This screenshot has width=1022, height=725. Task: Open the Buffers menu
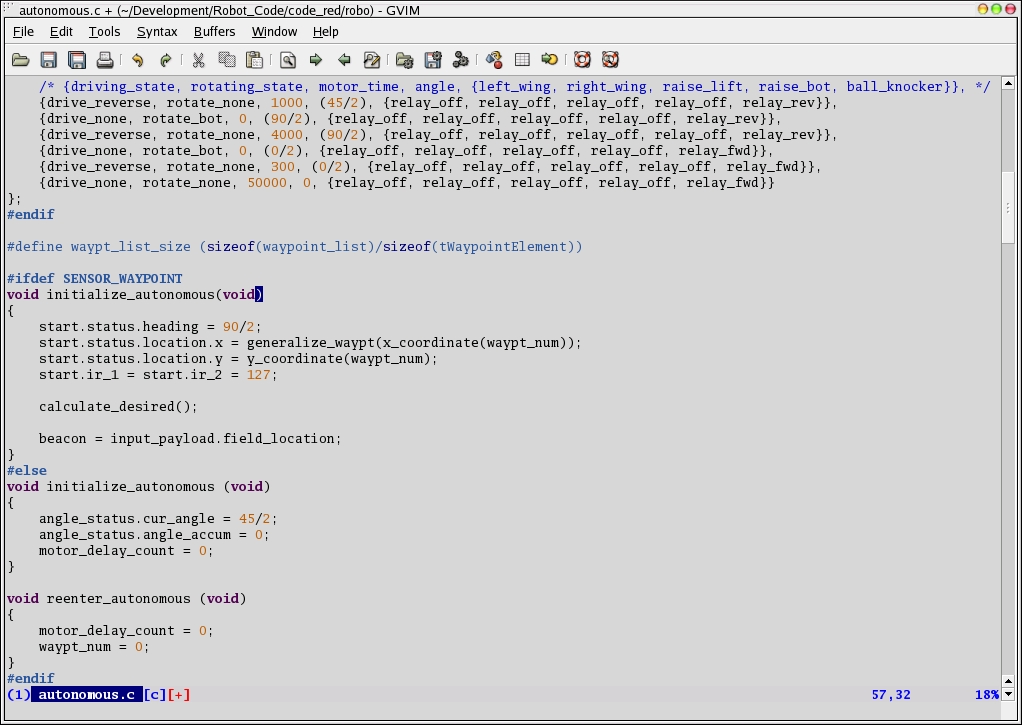pos(214,32)
